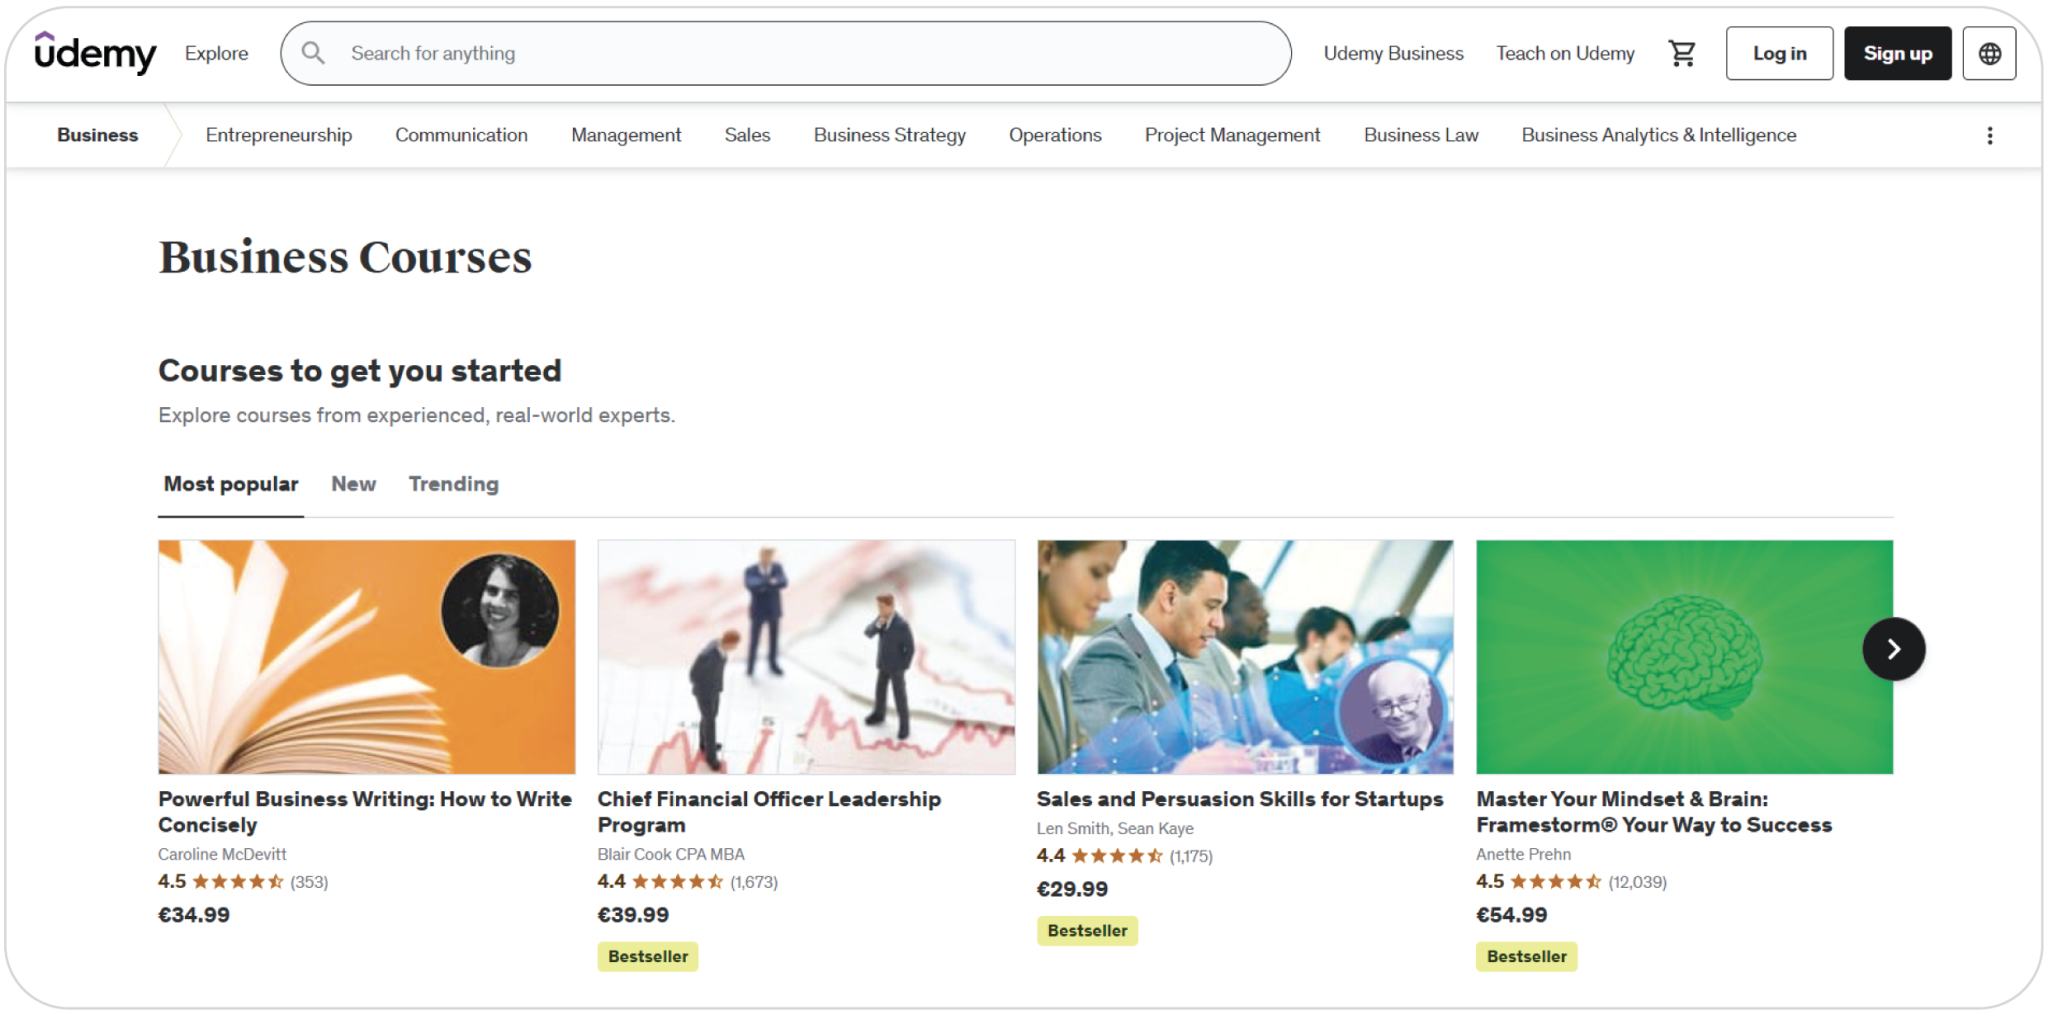Screen dimensions: 2048x1015
Task: Click the Udemy Business link
Action: tap(1393, 53)
